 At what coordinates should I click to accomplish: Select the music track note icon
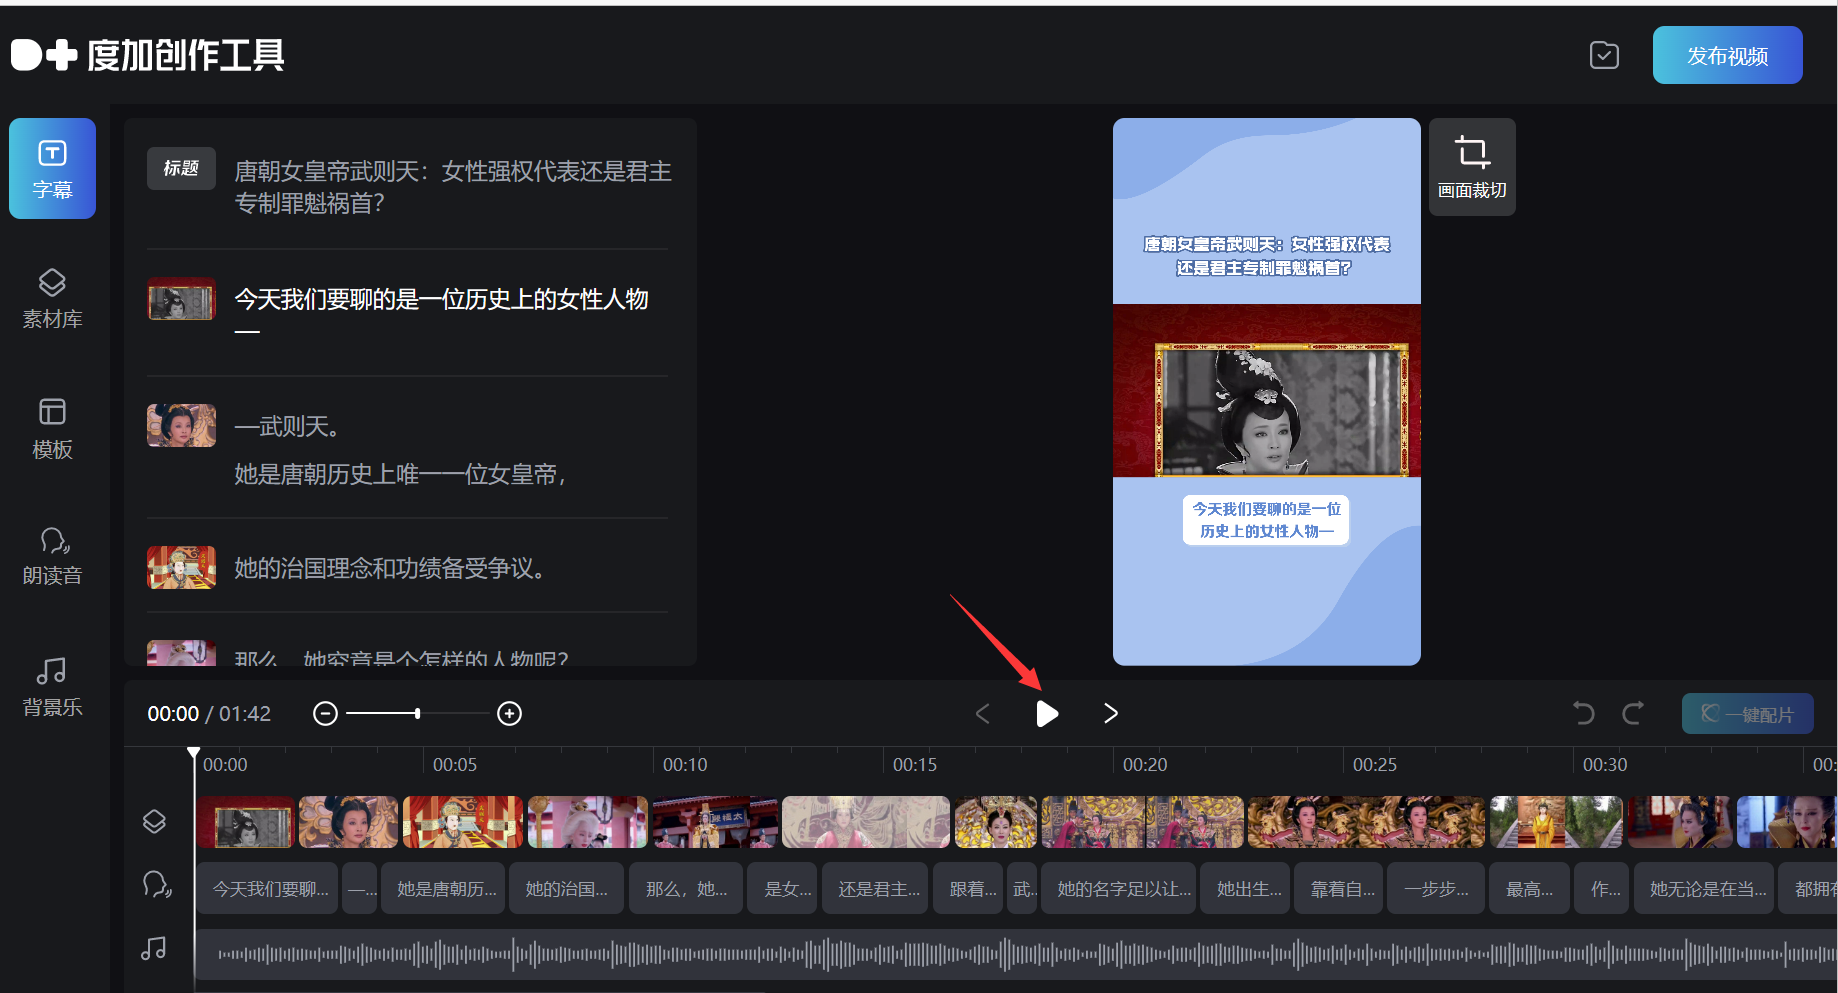click(x=154, y=948)
